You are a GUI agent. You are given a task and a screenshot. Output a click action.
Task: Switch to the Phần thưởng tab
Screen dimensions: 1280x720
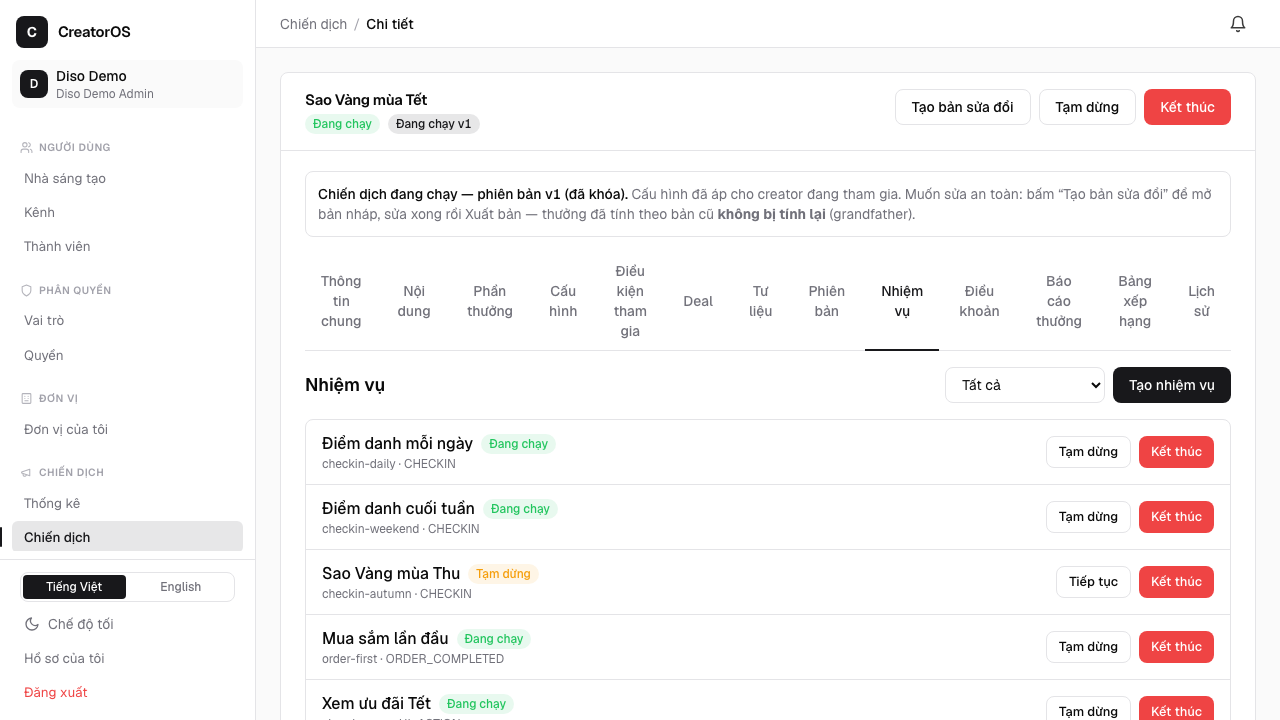pyautogui.click(x=490, y=301)
